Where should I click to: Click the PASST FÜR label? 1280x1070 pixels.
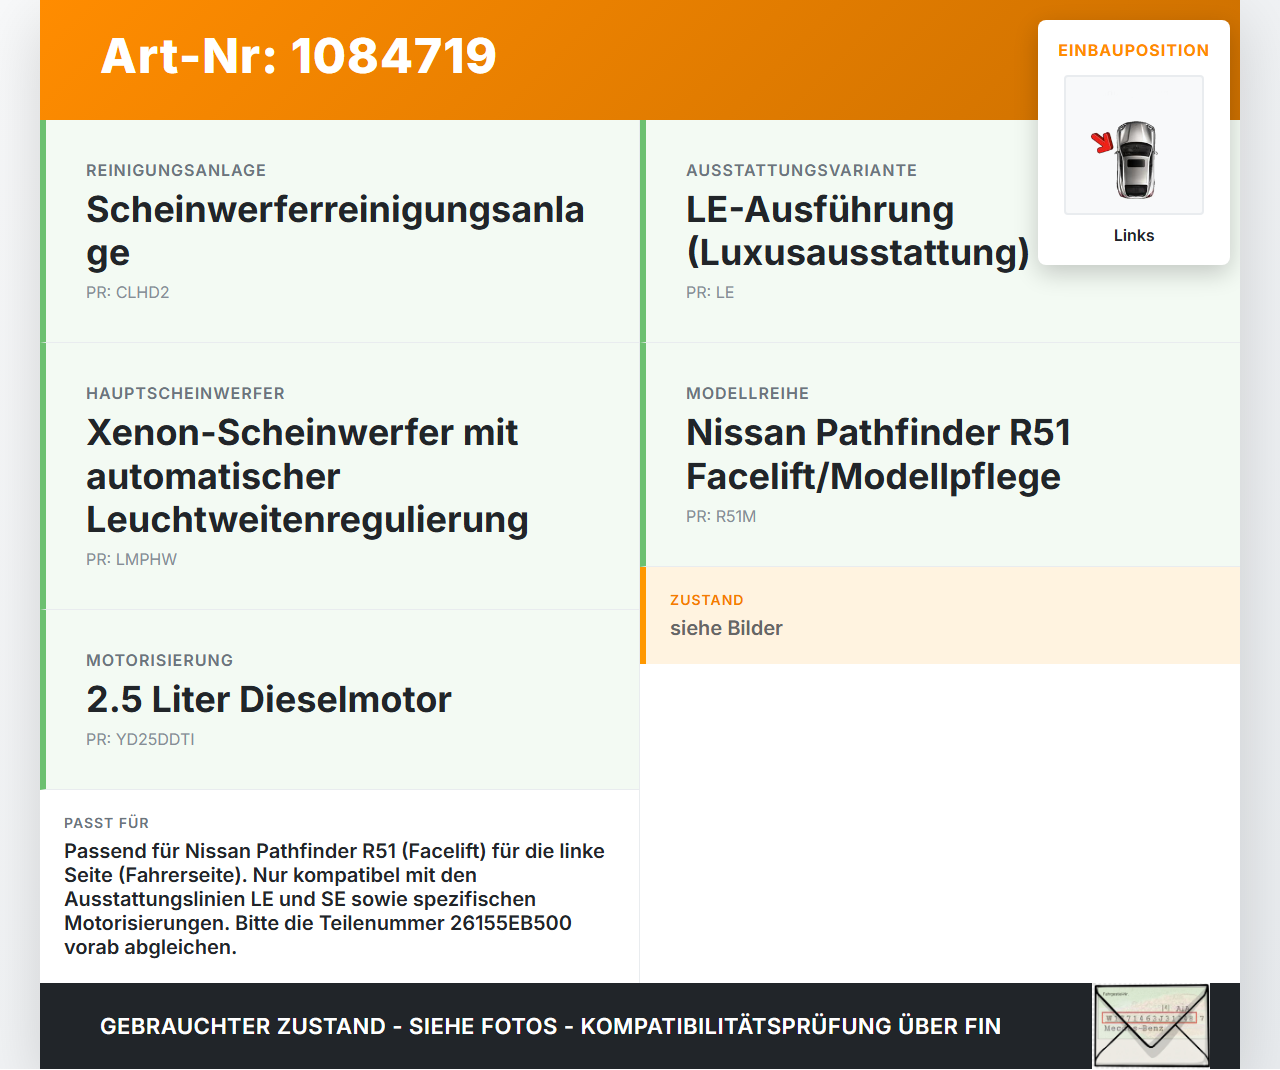click(106, 823)
